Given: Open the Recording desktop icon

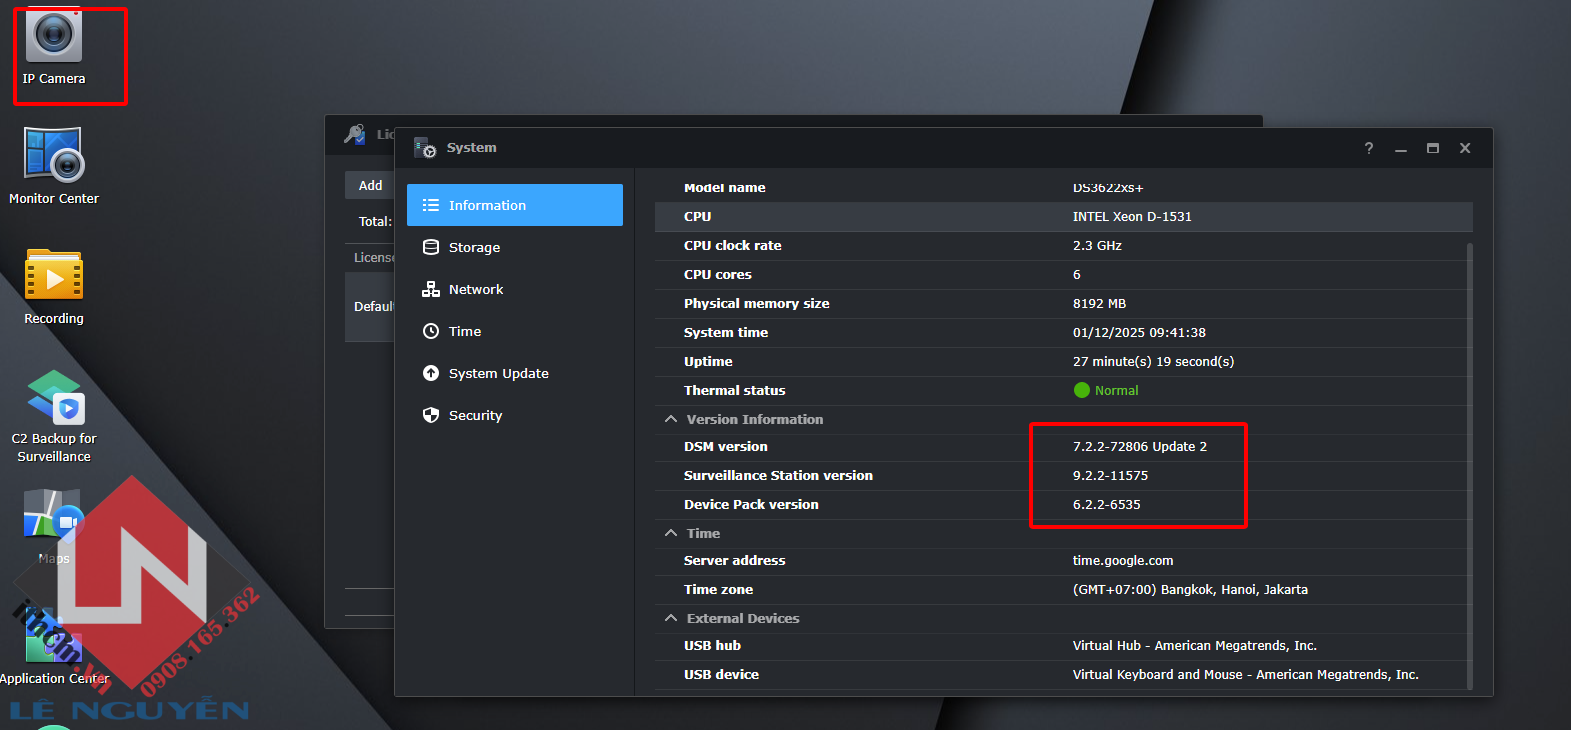Looking at the screenshot, I should pos(54,275).
